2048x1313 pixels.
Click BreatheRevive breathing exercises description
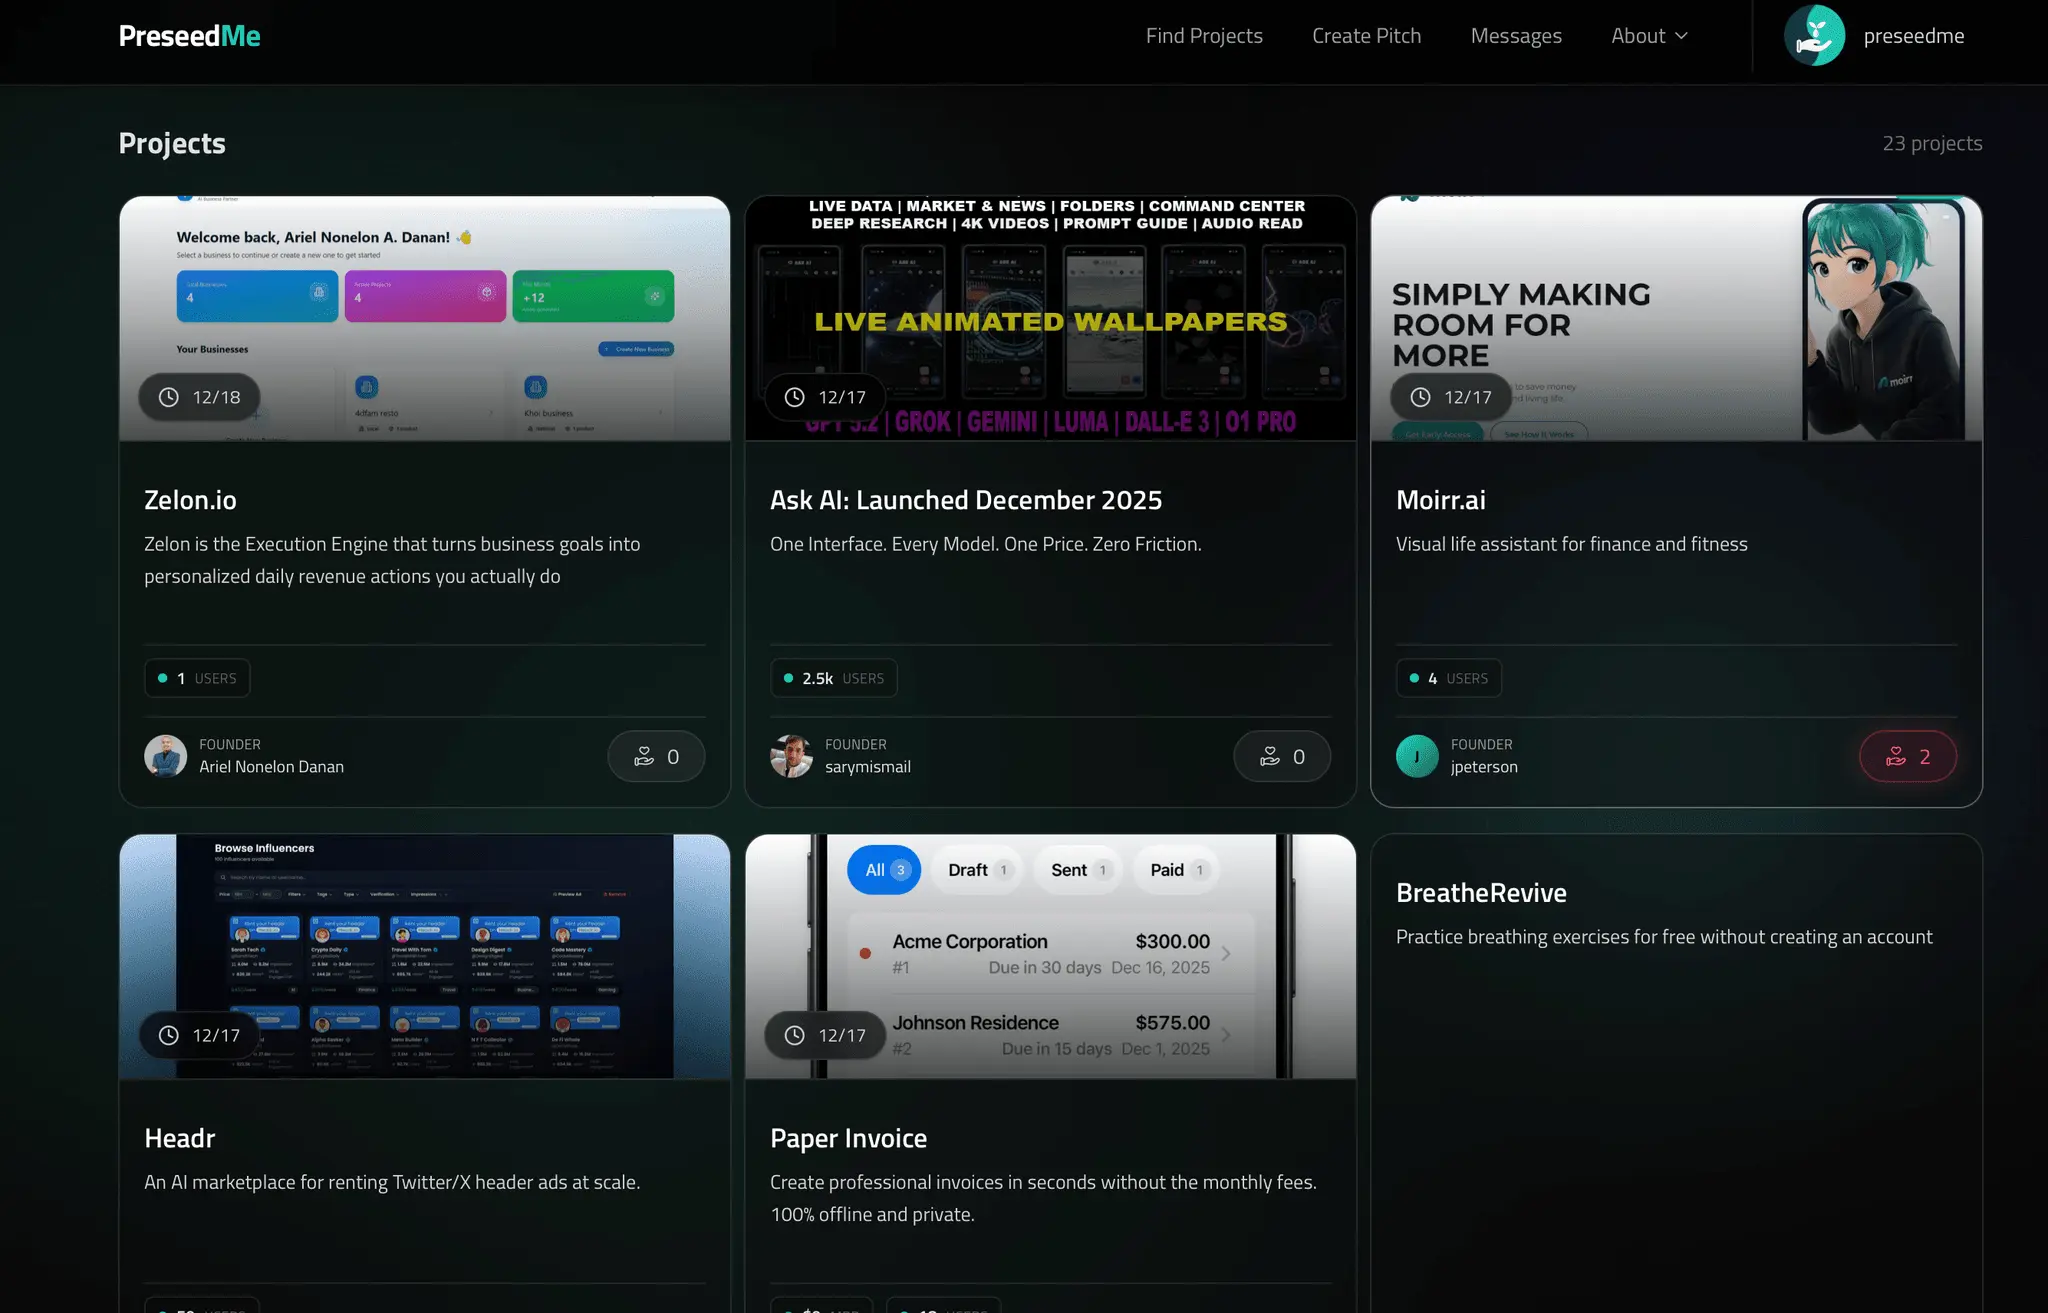pos(1664,937)
